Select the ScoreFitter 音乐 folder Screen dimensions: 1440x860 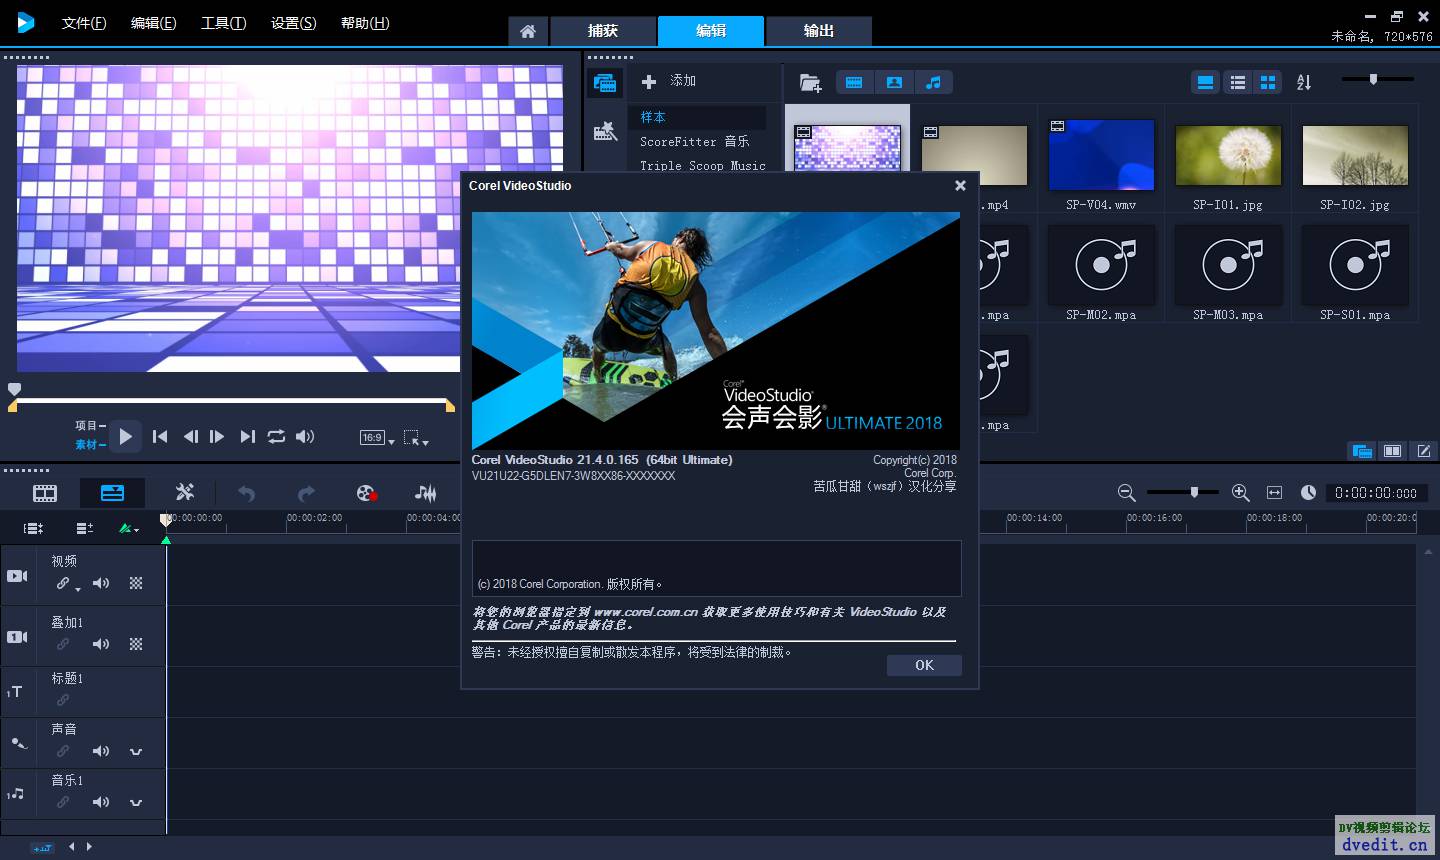point(694,142)
